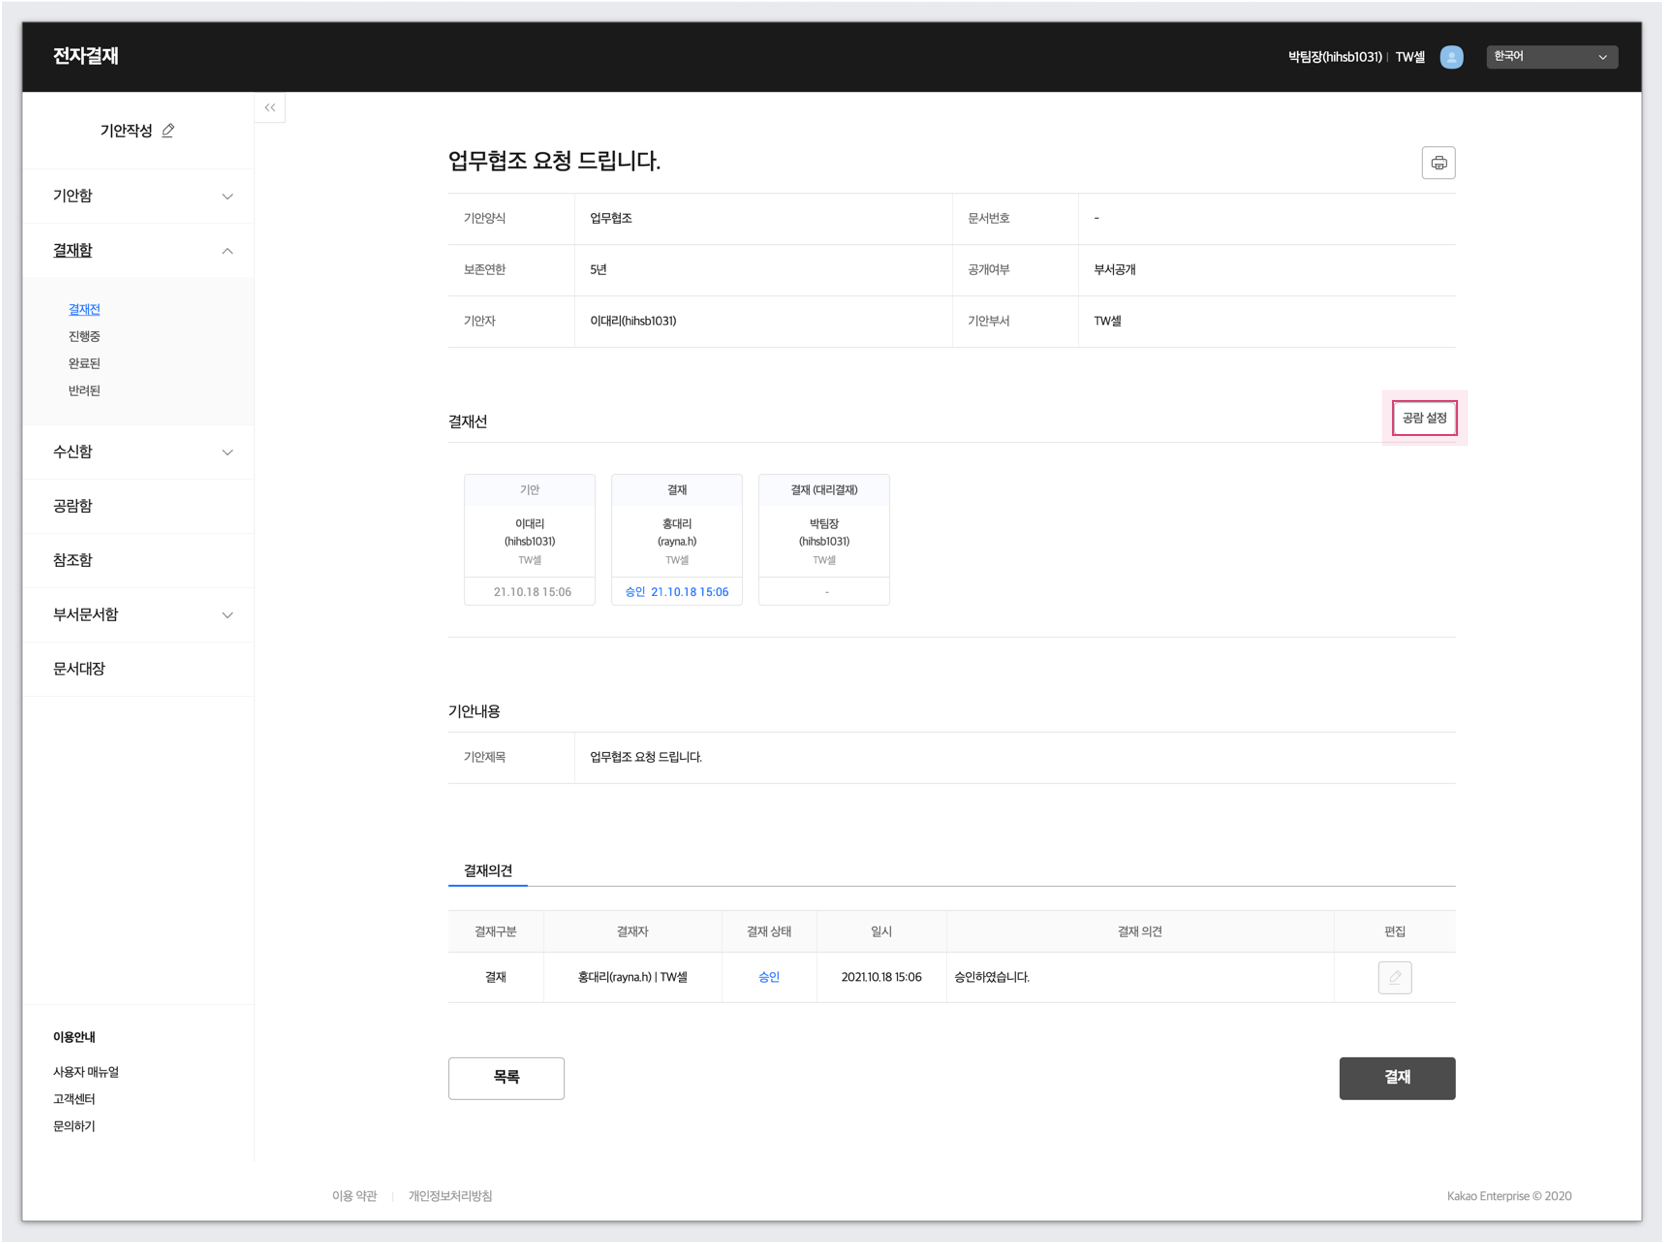Click 박팀장(hihsb1031) user name in header
The image size is (1664, 1244).
click(x=1334, y=57)
